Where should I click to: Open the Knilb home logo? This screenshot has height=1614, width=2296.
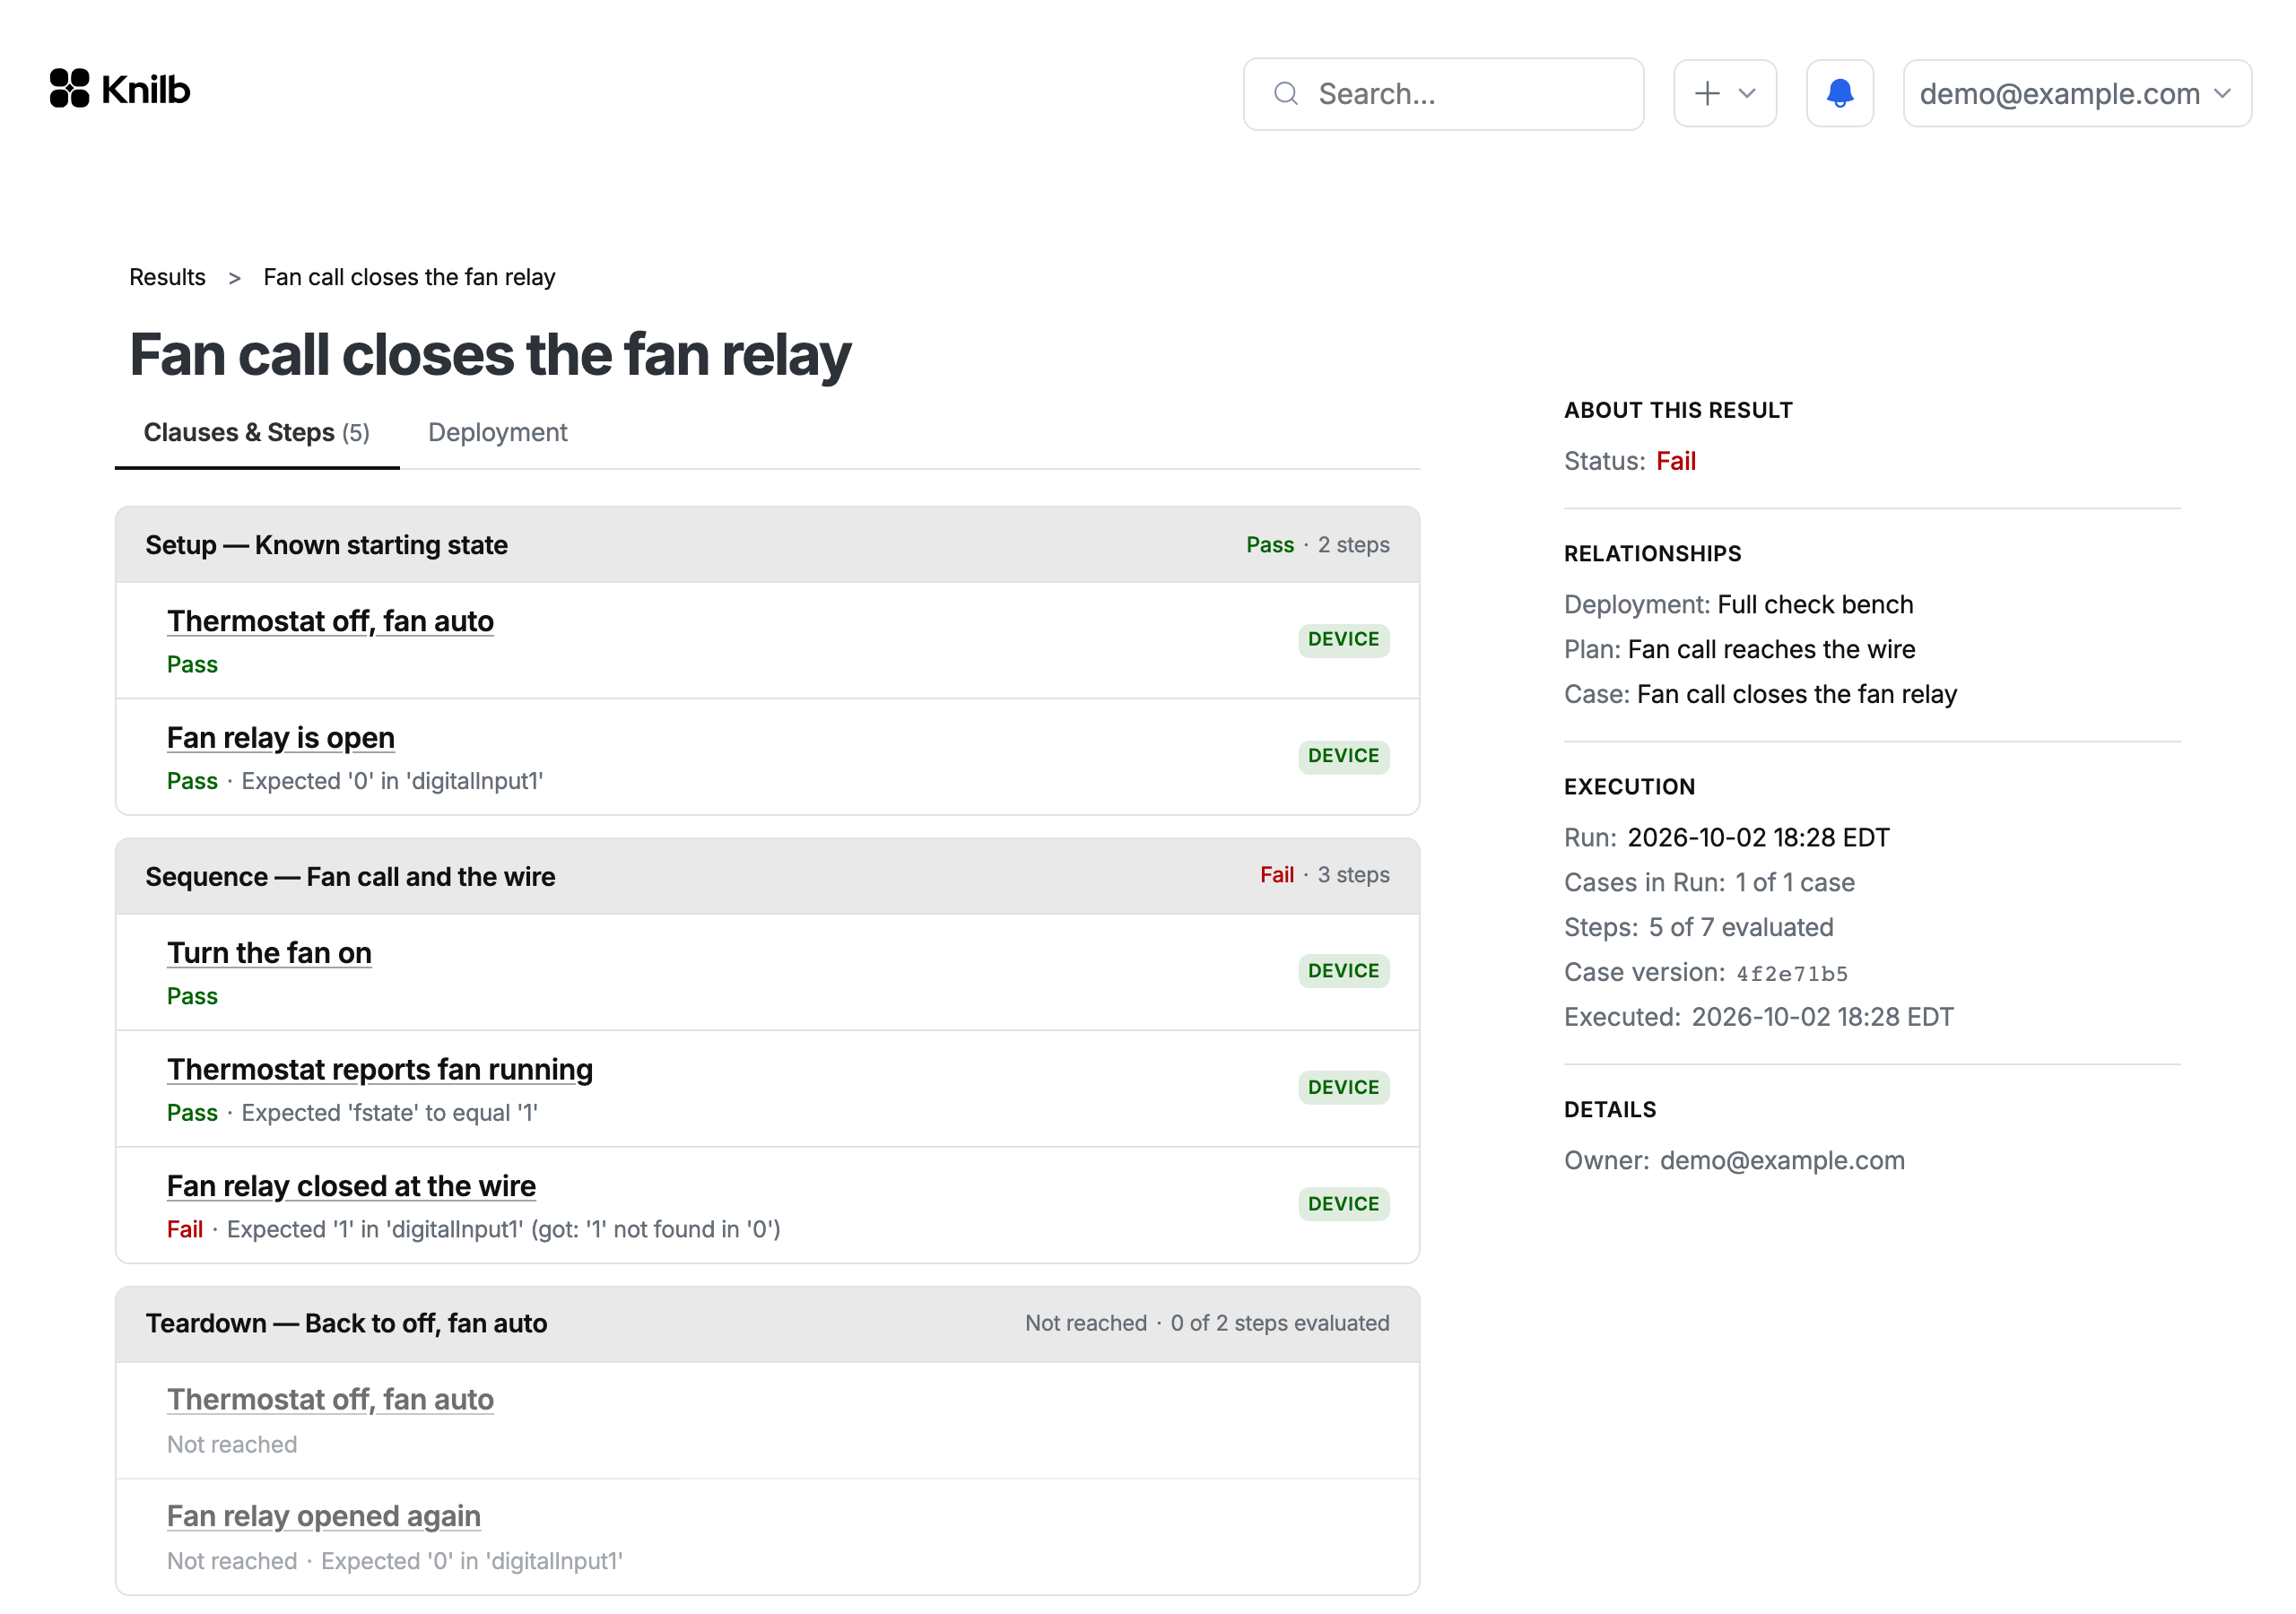pos(119,89)
